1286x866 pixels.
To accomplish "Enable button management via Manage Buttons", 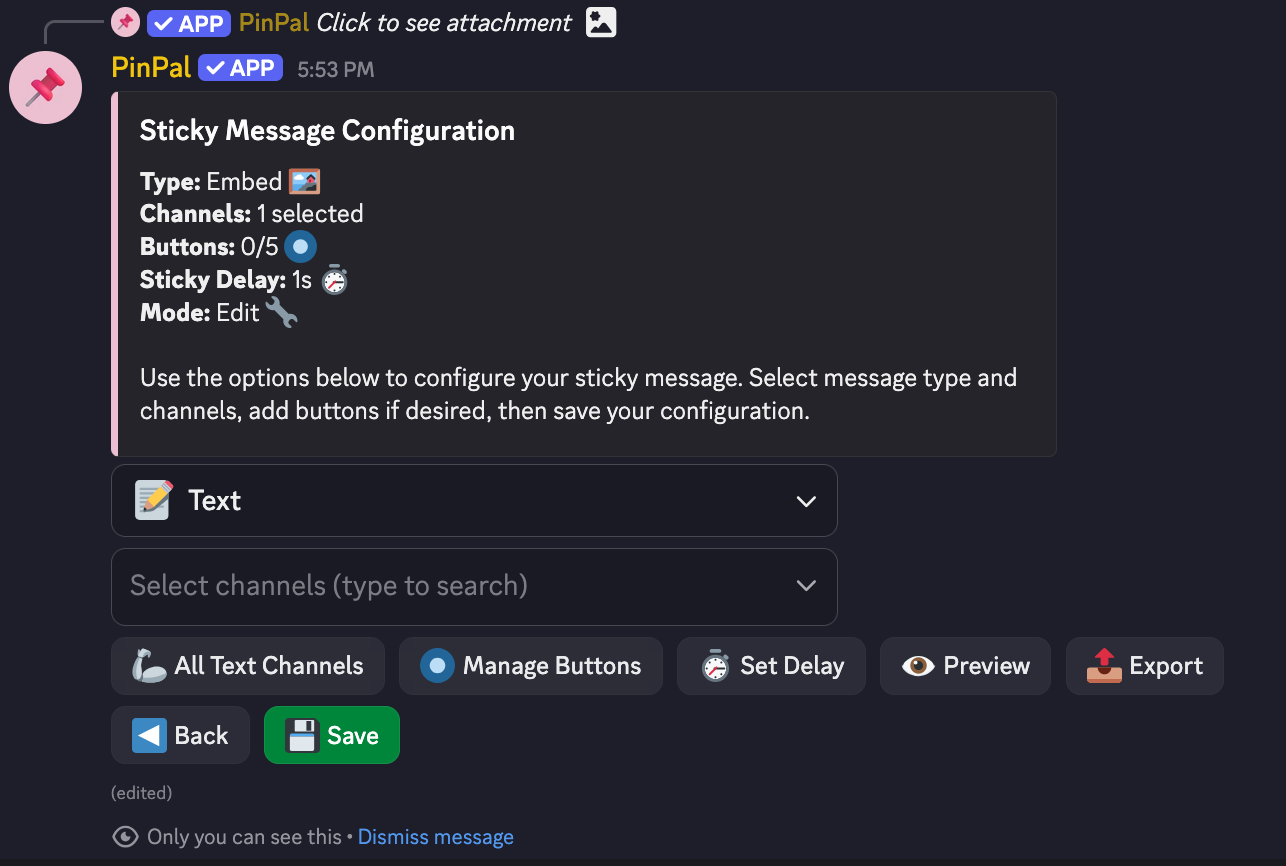I will (530, 665).
